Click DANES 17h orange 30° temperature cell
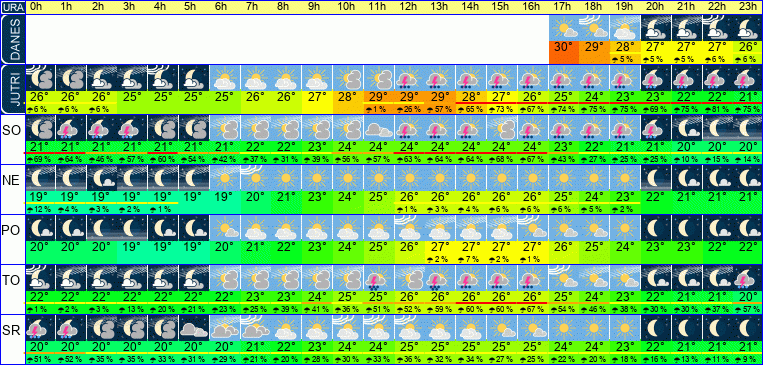 click(564, 53)
